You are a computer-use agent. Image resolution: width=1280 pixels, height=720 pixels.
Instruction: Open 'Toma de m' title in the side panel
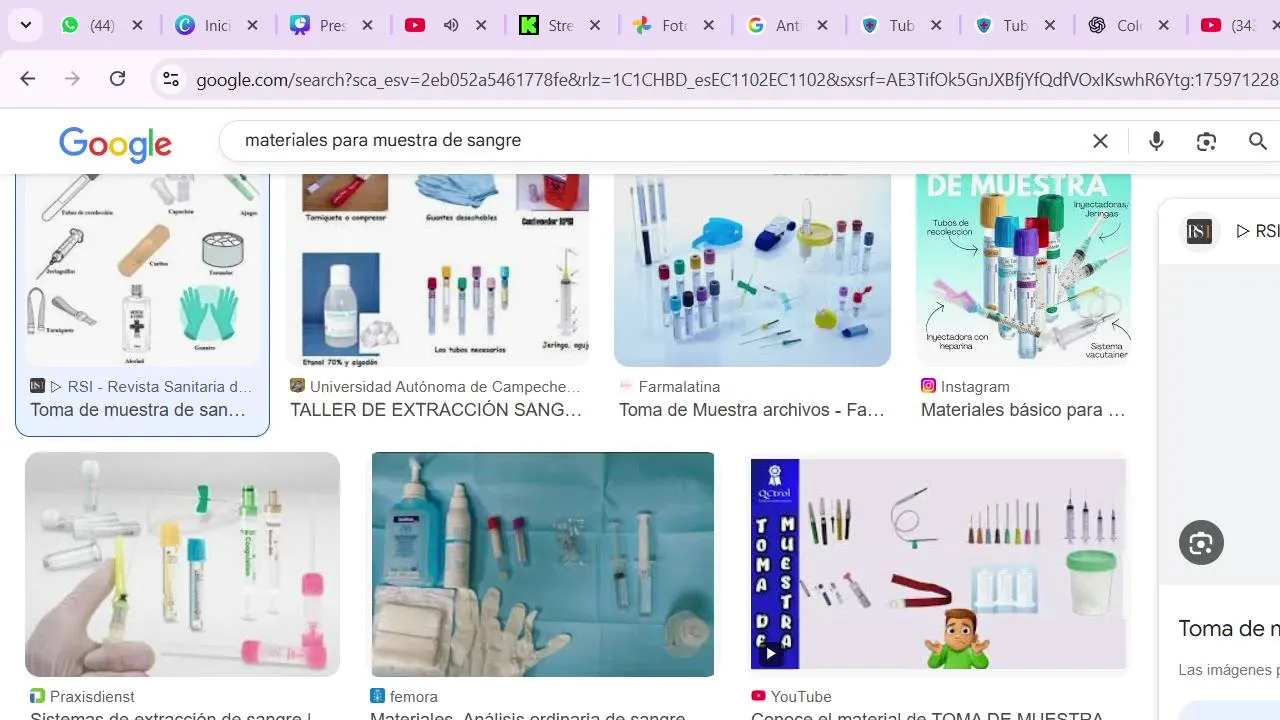pyautogui.click(x=1228, y=629)
